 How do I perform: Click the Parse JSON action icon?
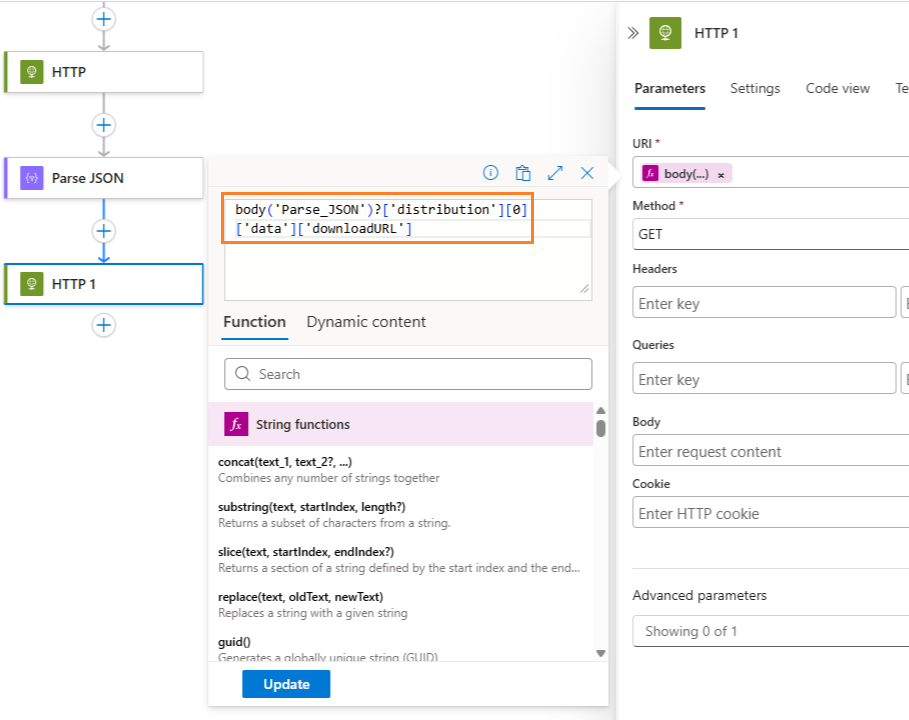pos(32,178)
